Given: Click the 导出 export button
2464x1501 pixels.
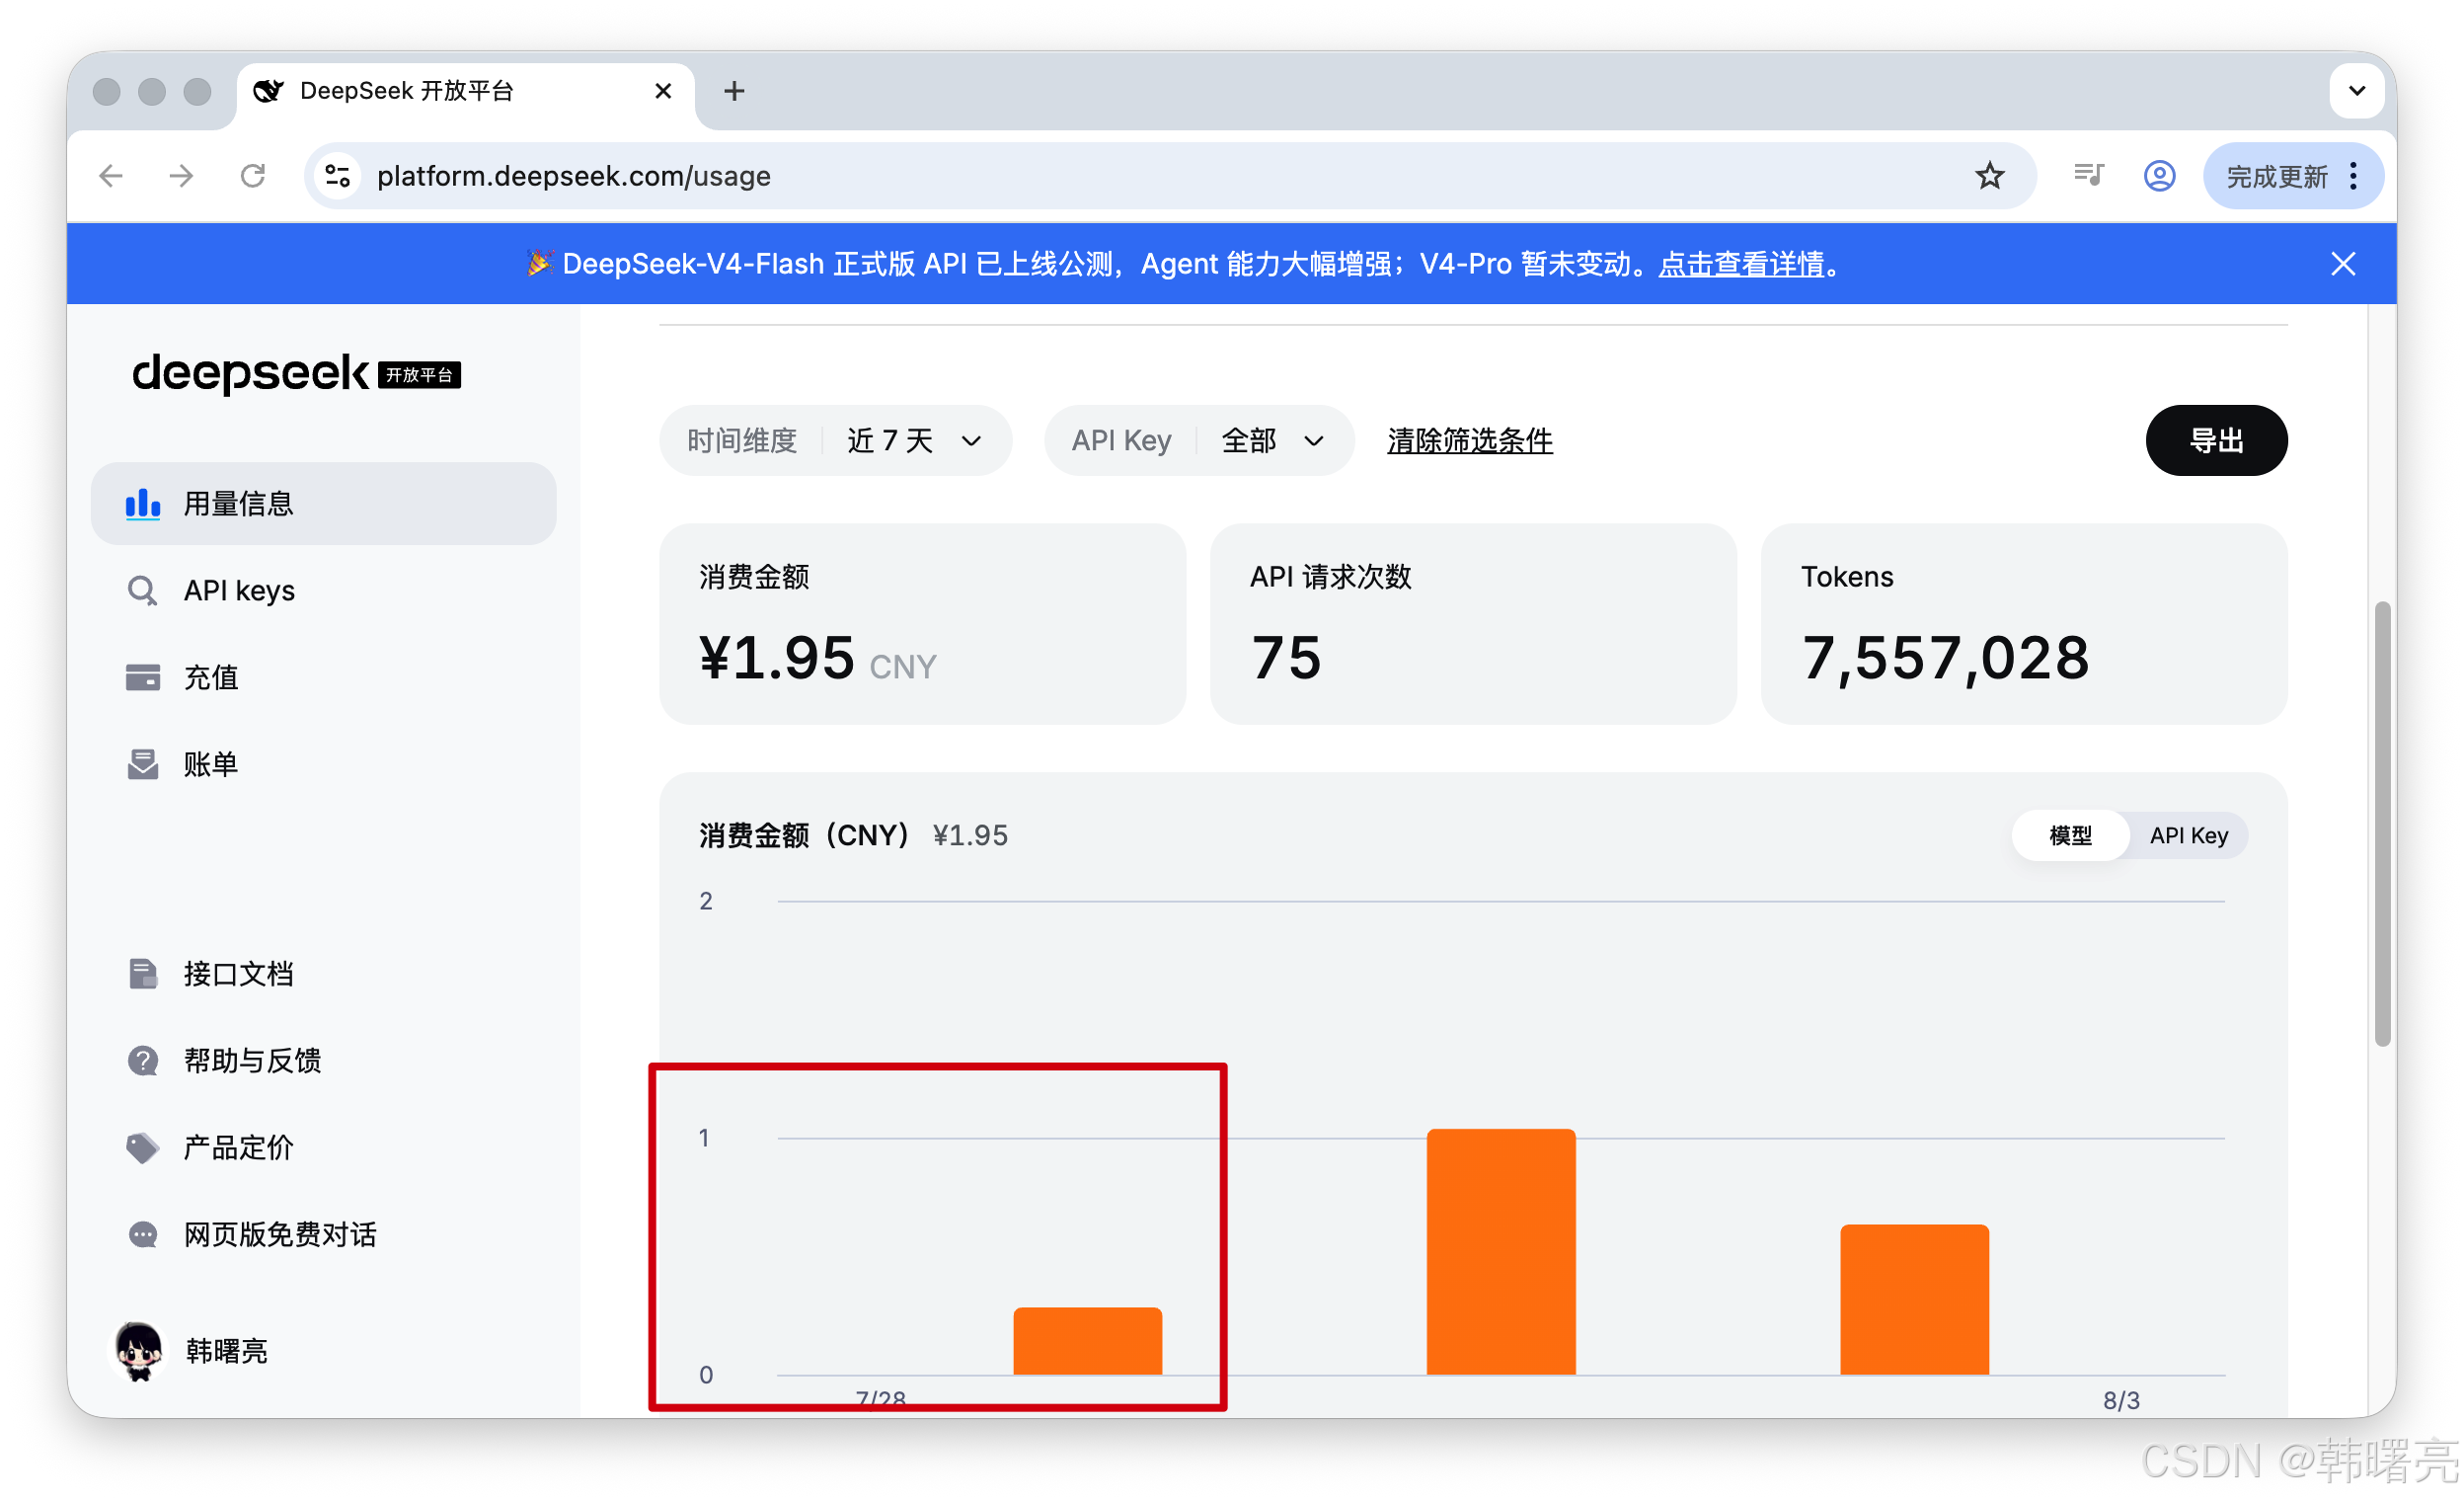Looking at the screenshot, I should click(2215, 440).
